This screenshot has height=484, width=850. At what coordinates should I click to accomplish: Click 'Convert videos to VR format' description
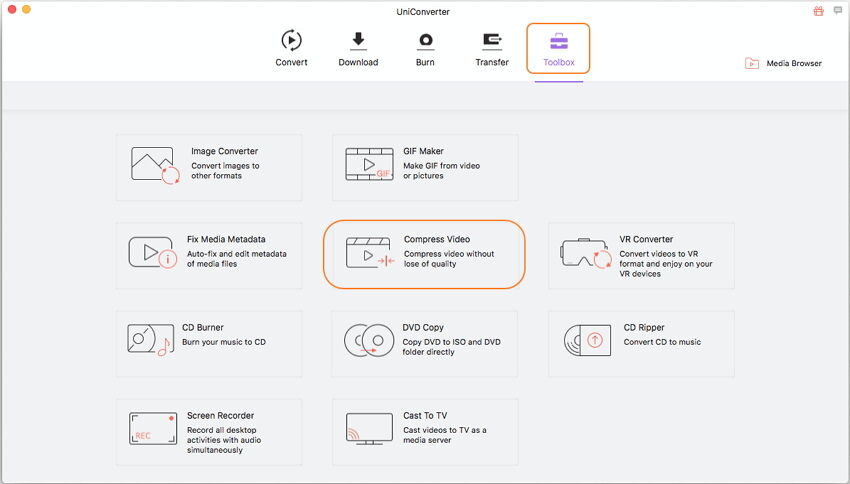click(x=666, y=263)
